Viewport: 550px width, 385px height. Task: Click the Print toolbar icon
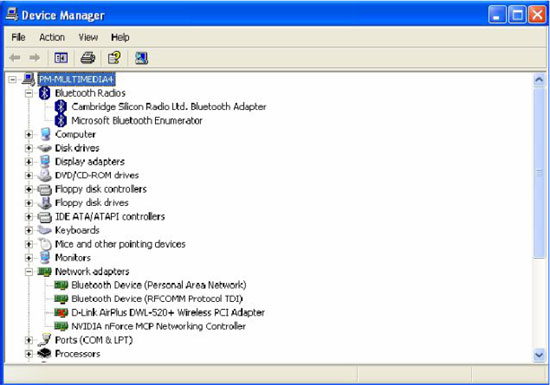coord(88,58)
